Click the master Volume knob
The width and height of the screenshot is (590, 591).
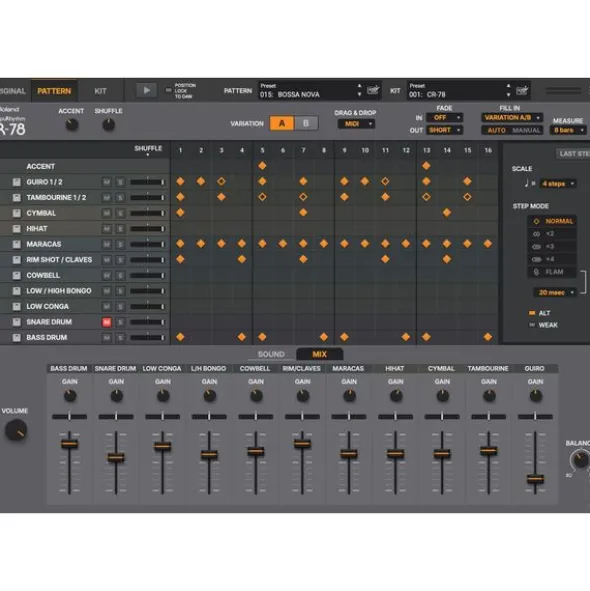[x=16, y=430]
